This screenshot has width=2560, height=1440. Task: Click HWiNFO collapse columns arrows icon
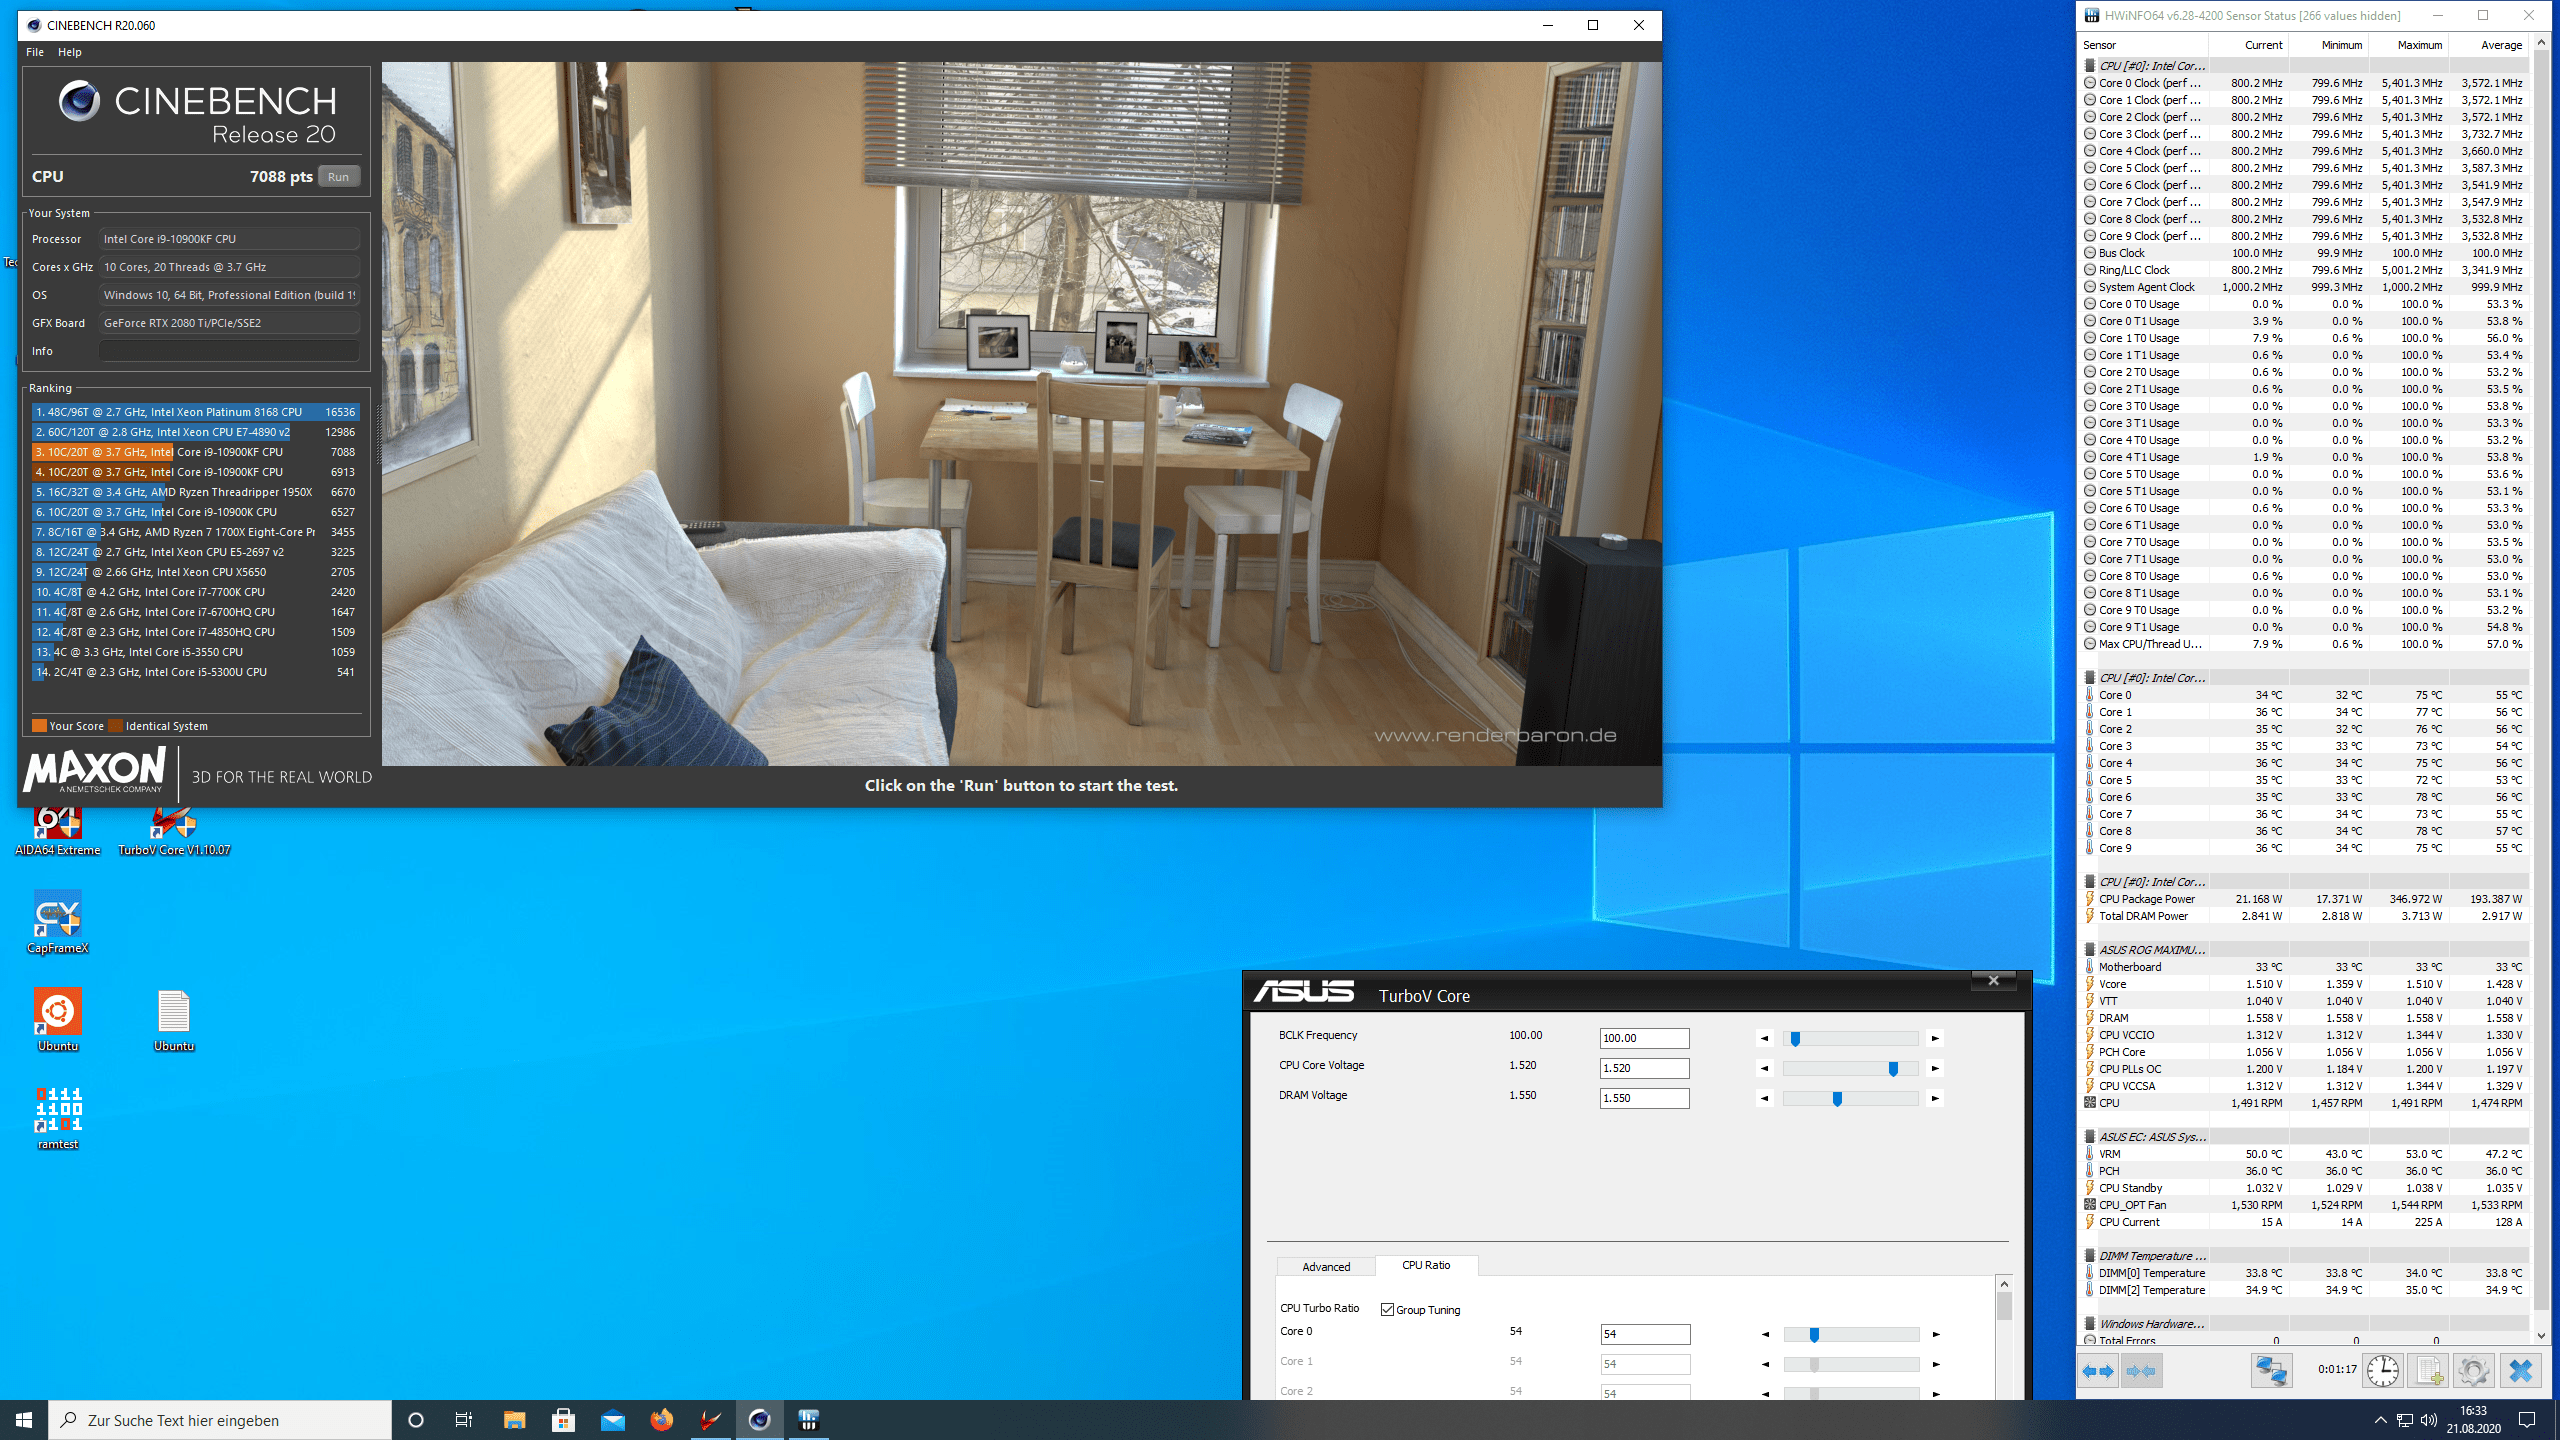coord(2141,1371)
